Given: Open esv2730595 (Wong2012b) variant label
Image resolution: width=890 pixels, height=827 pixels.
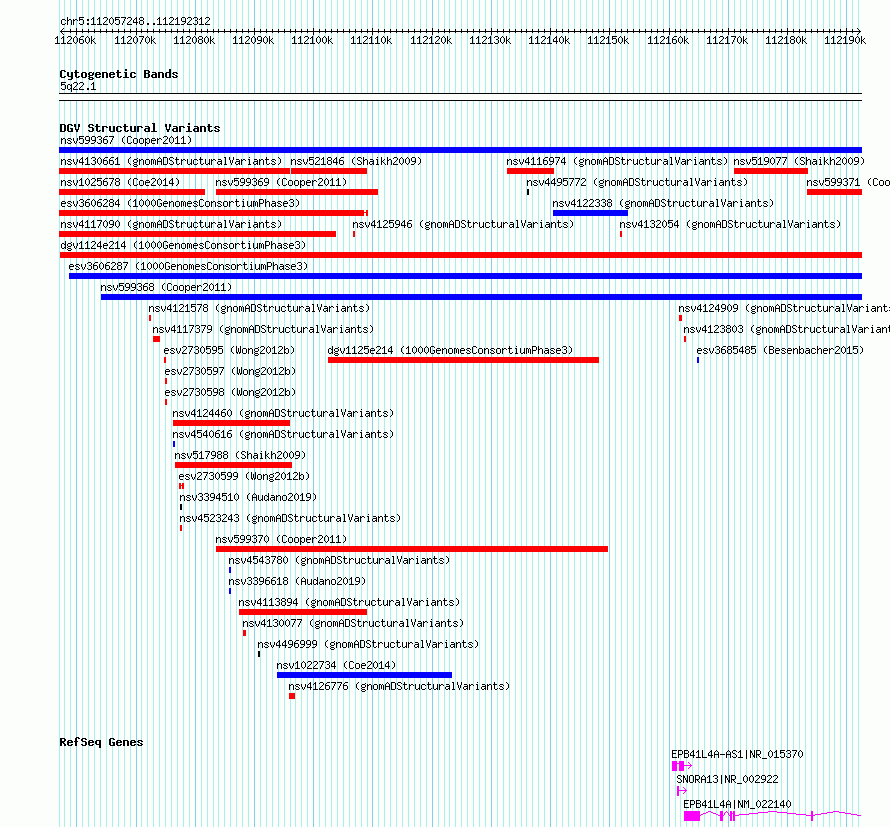Looking at the screenshot, I should click(229, 350).
